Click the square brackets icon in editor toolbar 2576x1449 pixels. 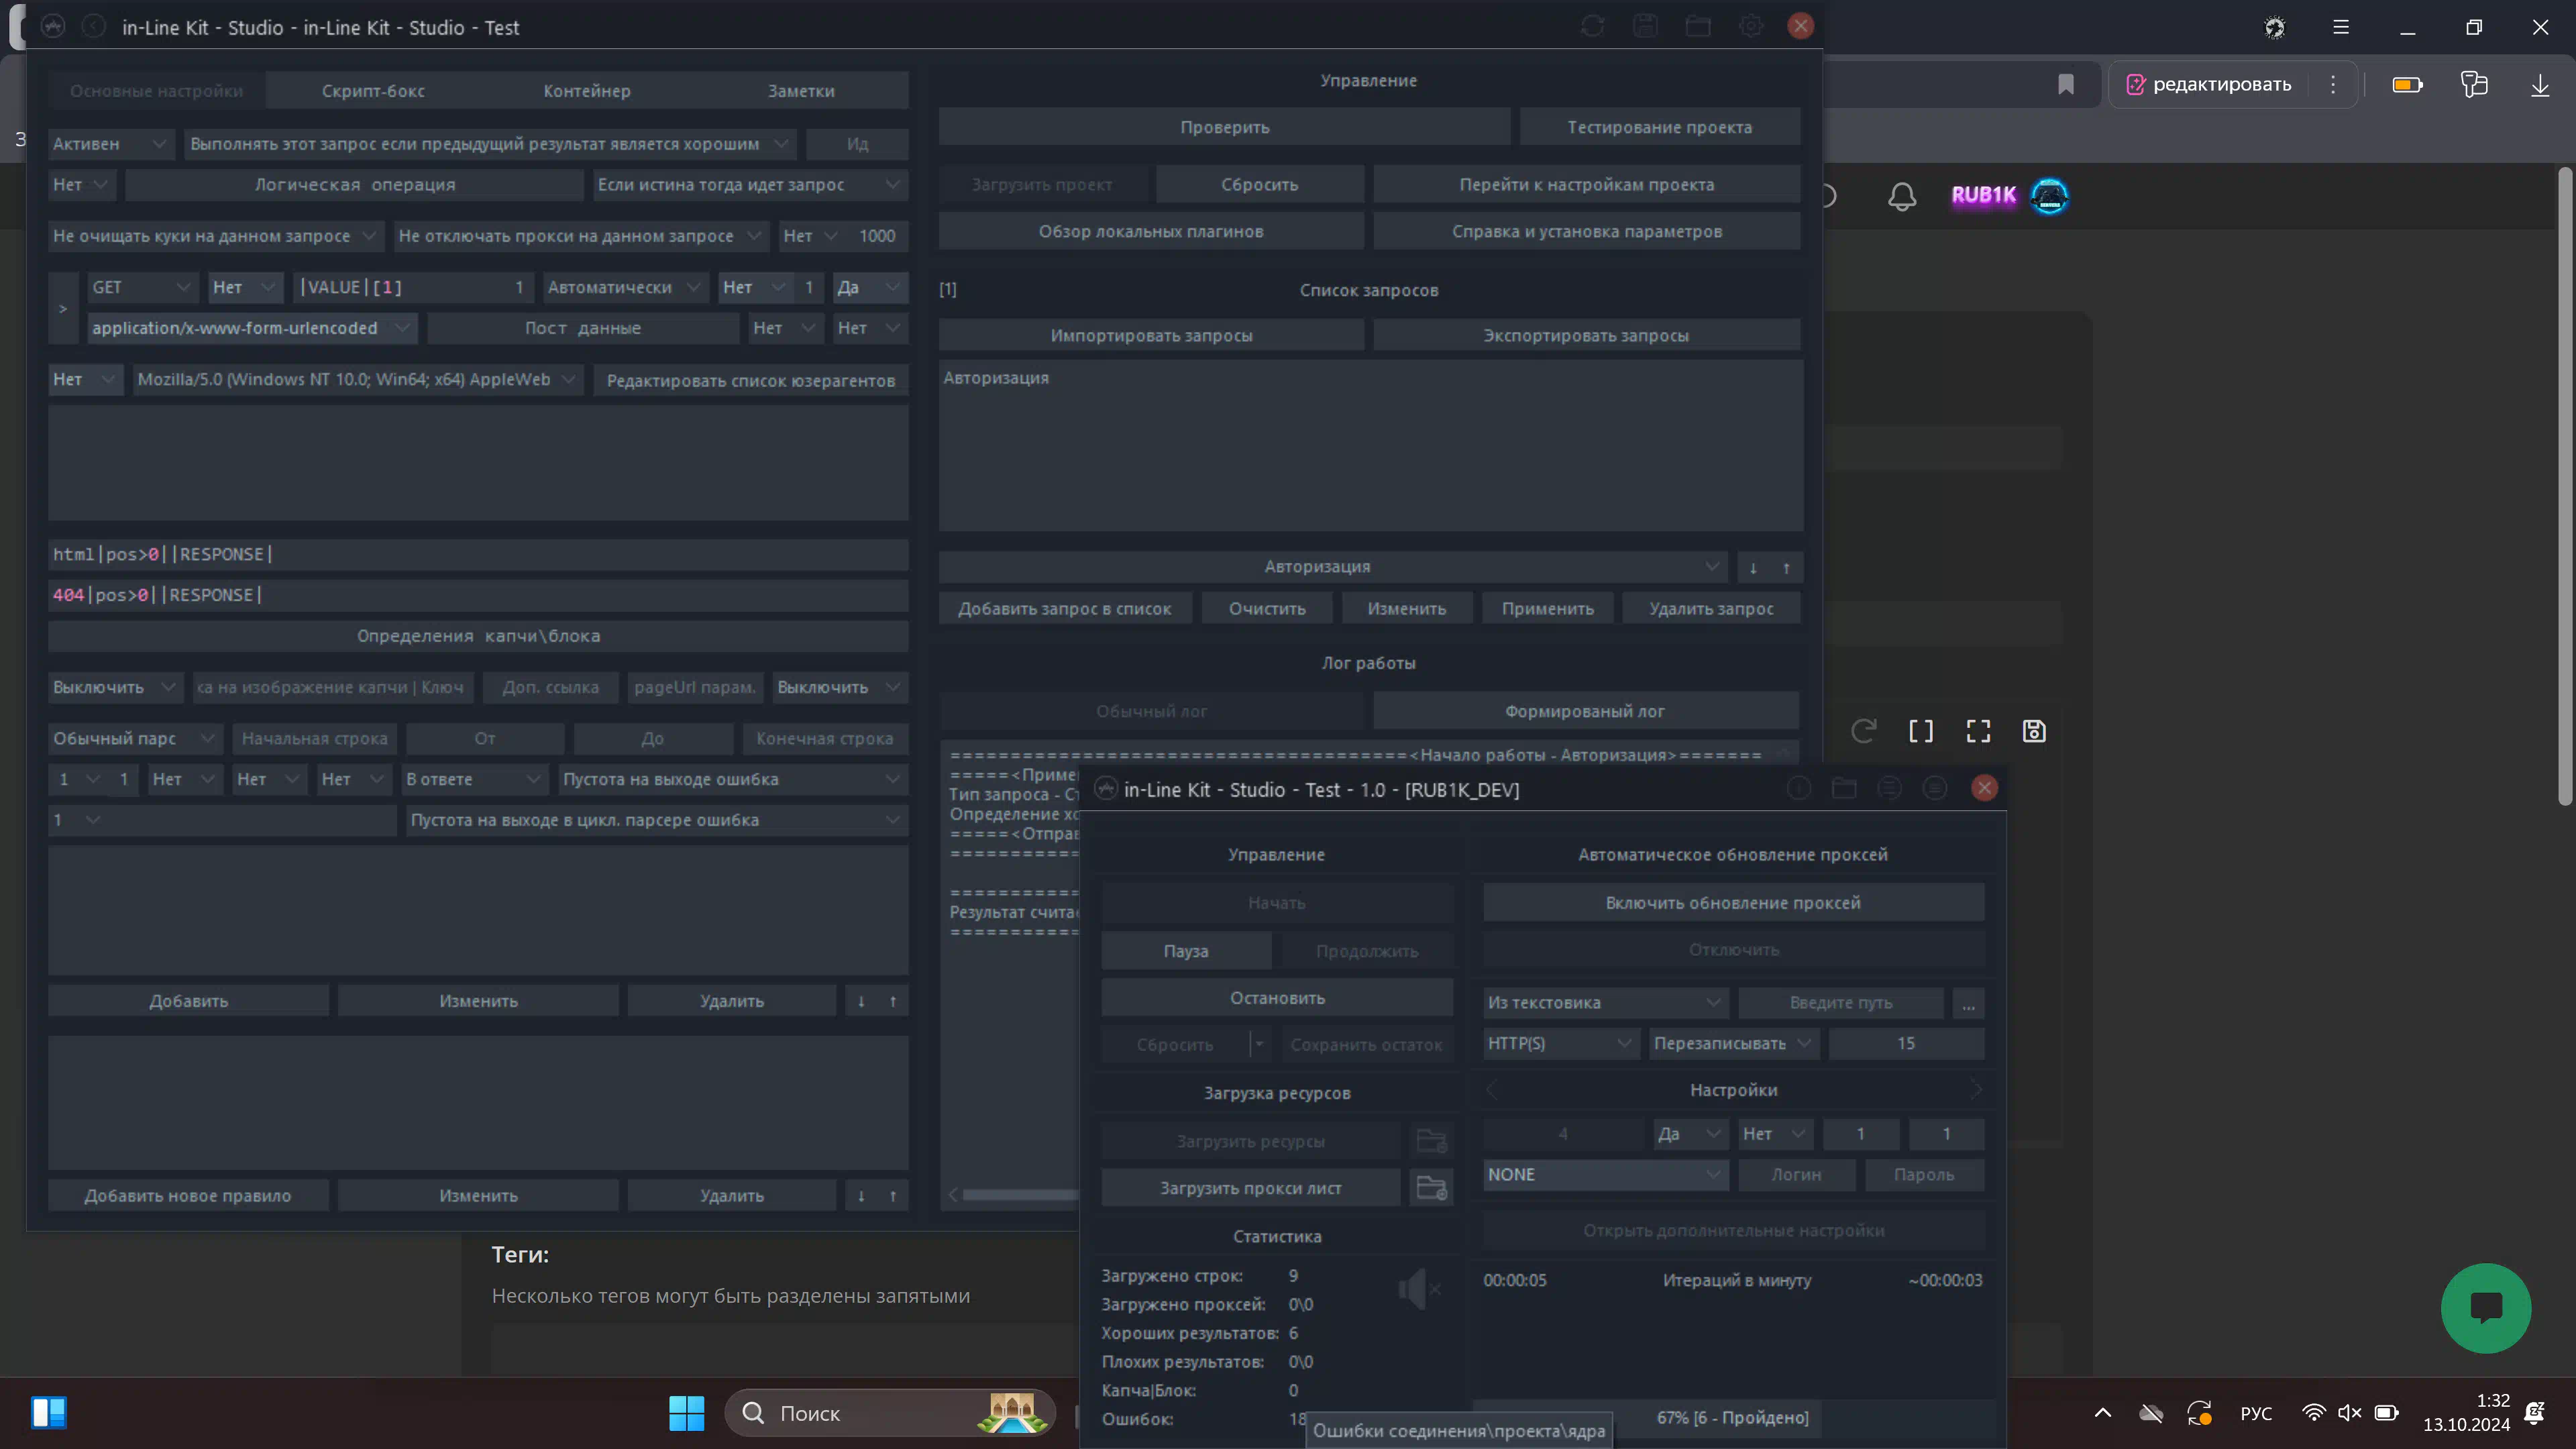point(1921,731)
